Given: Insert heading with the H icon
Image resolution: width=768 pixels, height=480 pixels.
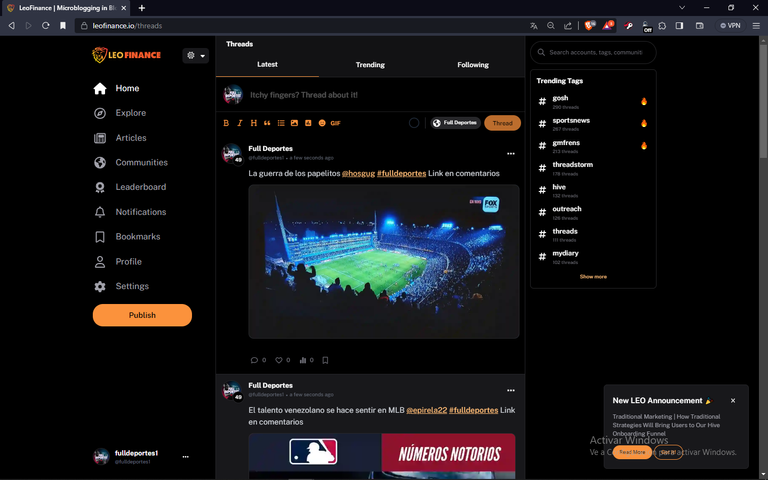Looking at the screenshot, I should tap(253, 123).
